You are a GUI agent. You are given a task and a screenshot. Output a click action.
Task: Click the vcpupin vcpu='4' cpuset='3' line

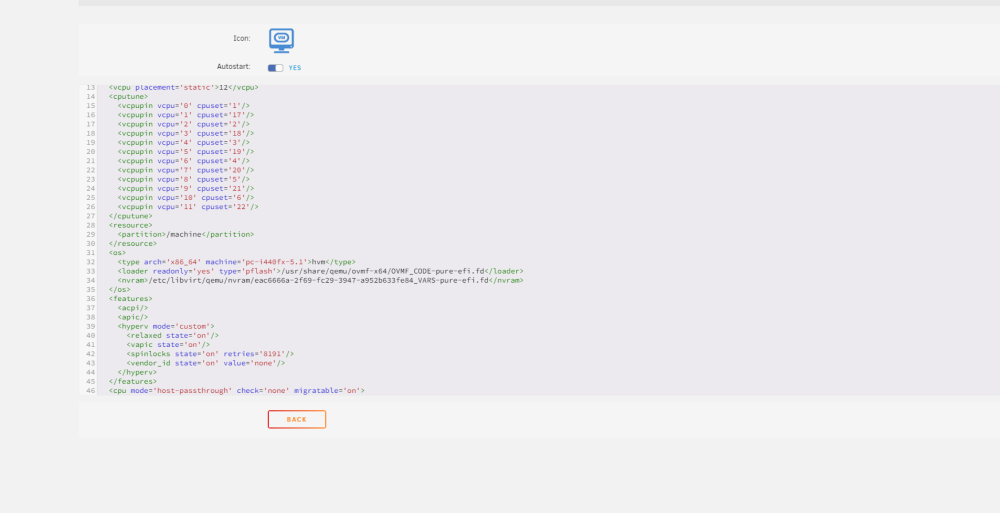pos(184,142)
